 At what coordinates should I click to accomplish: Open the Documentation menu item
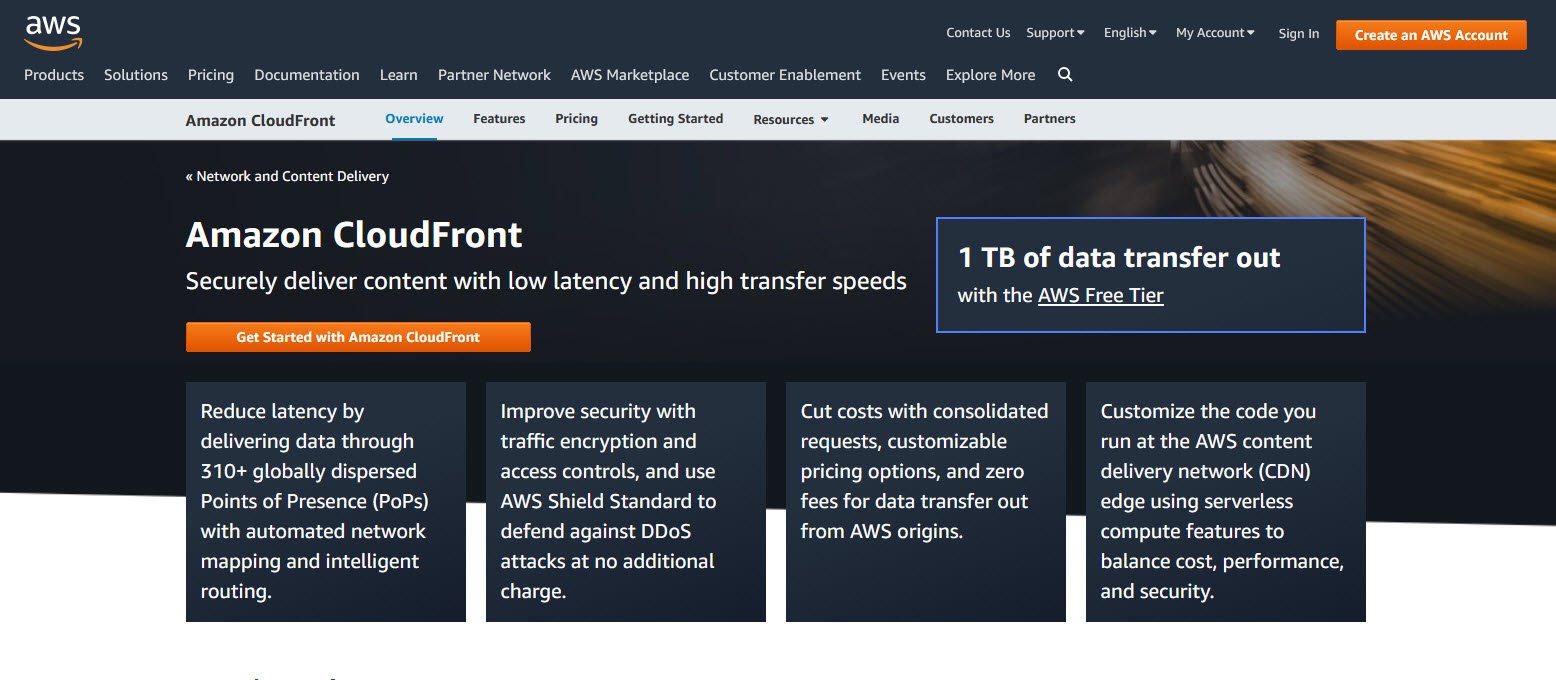pyautogui.click(x=307, y=75)
